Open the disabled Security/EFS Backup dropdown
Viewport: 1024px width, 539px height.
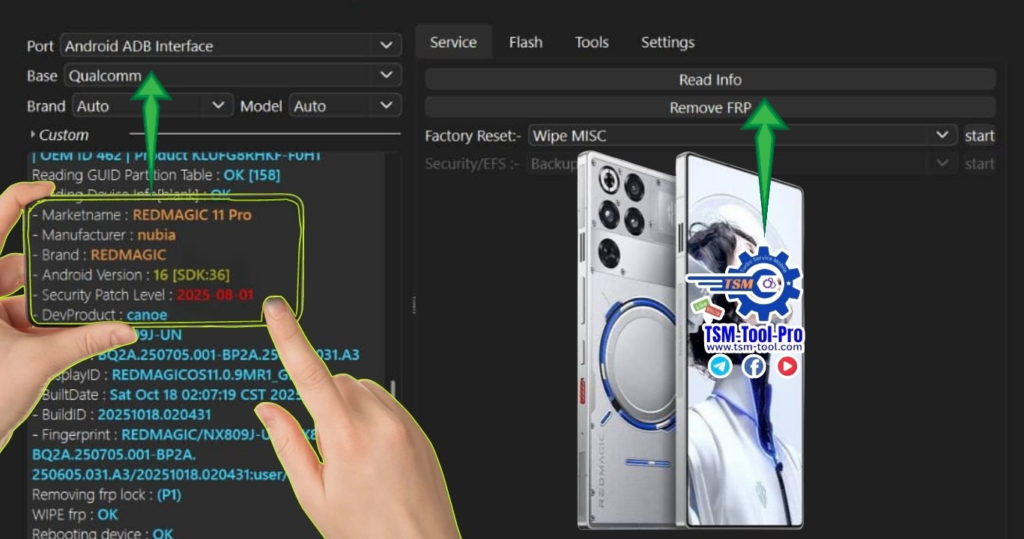[x=742, y=163]
